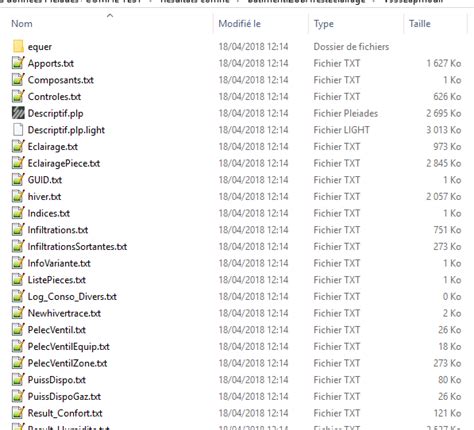Select the hiver.txt file name
Screen dimensions: 474x430
pos(44,197)
